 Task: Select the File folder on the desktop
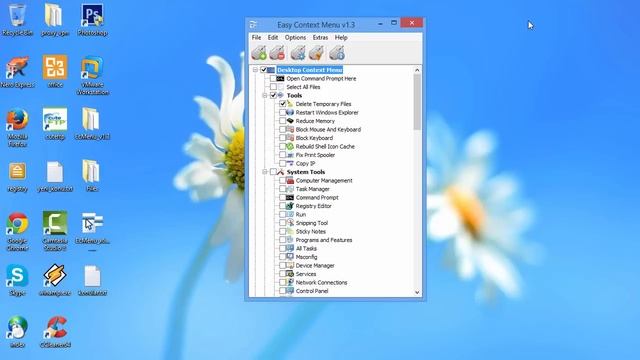tap(91, 176)
